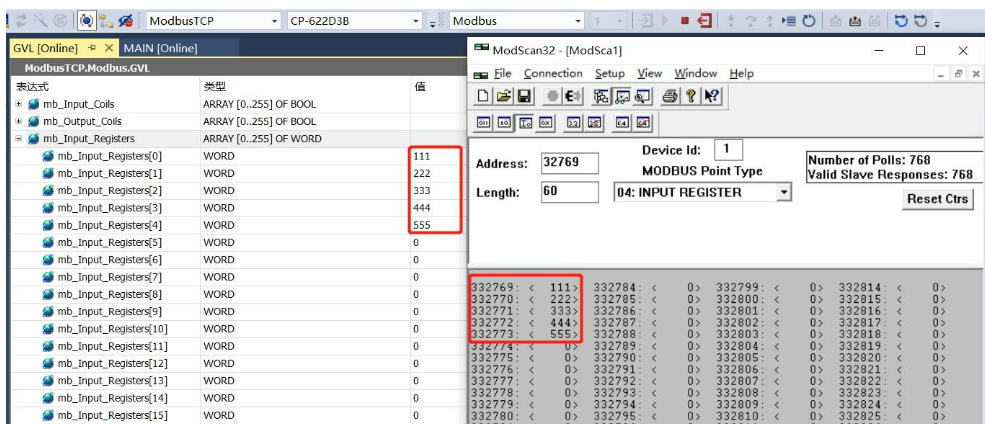This screenshot has height=424, width=985.
Task: Select mb_Input_Registers[5] row
Action: tap(237, 242)
